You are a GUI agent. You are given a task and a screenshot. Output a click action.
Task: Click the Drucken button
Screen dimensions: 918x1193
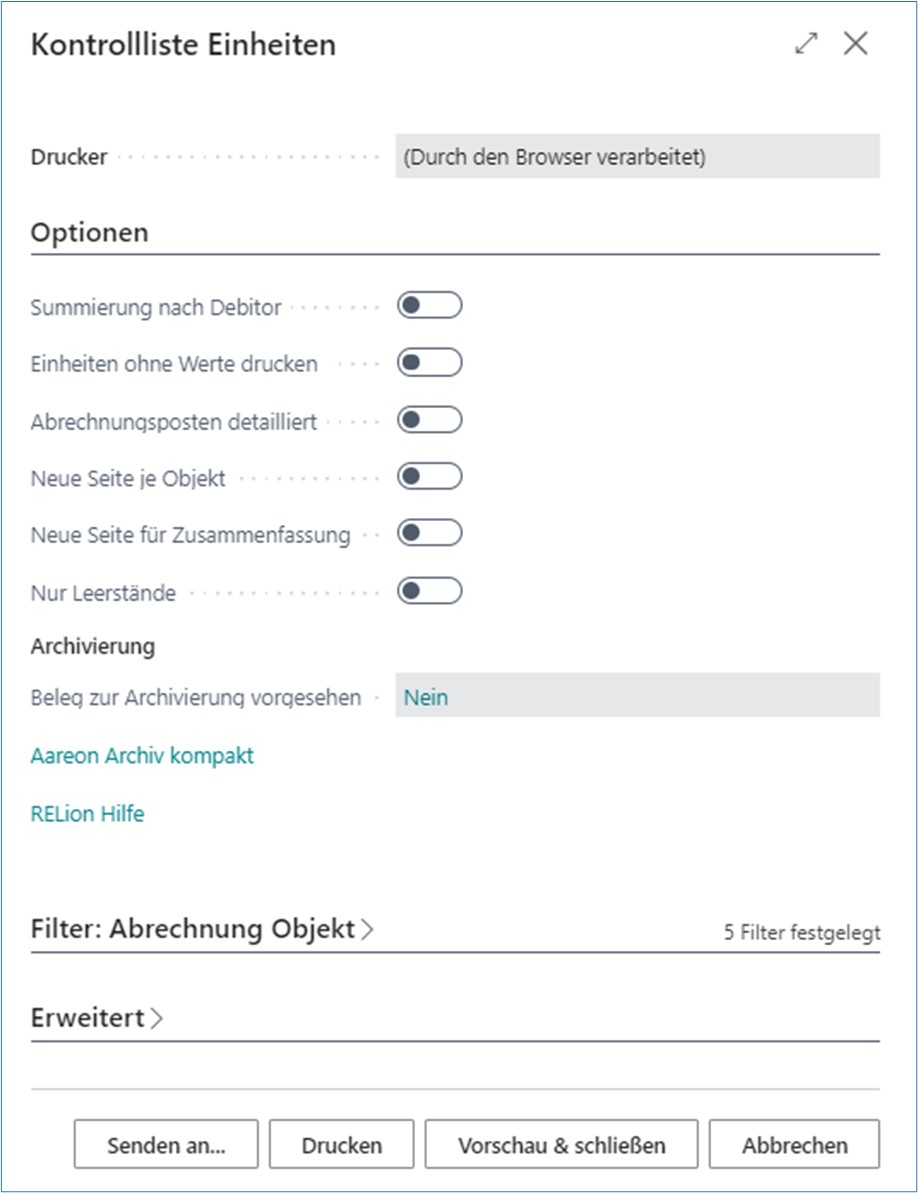341,1144
